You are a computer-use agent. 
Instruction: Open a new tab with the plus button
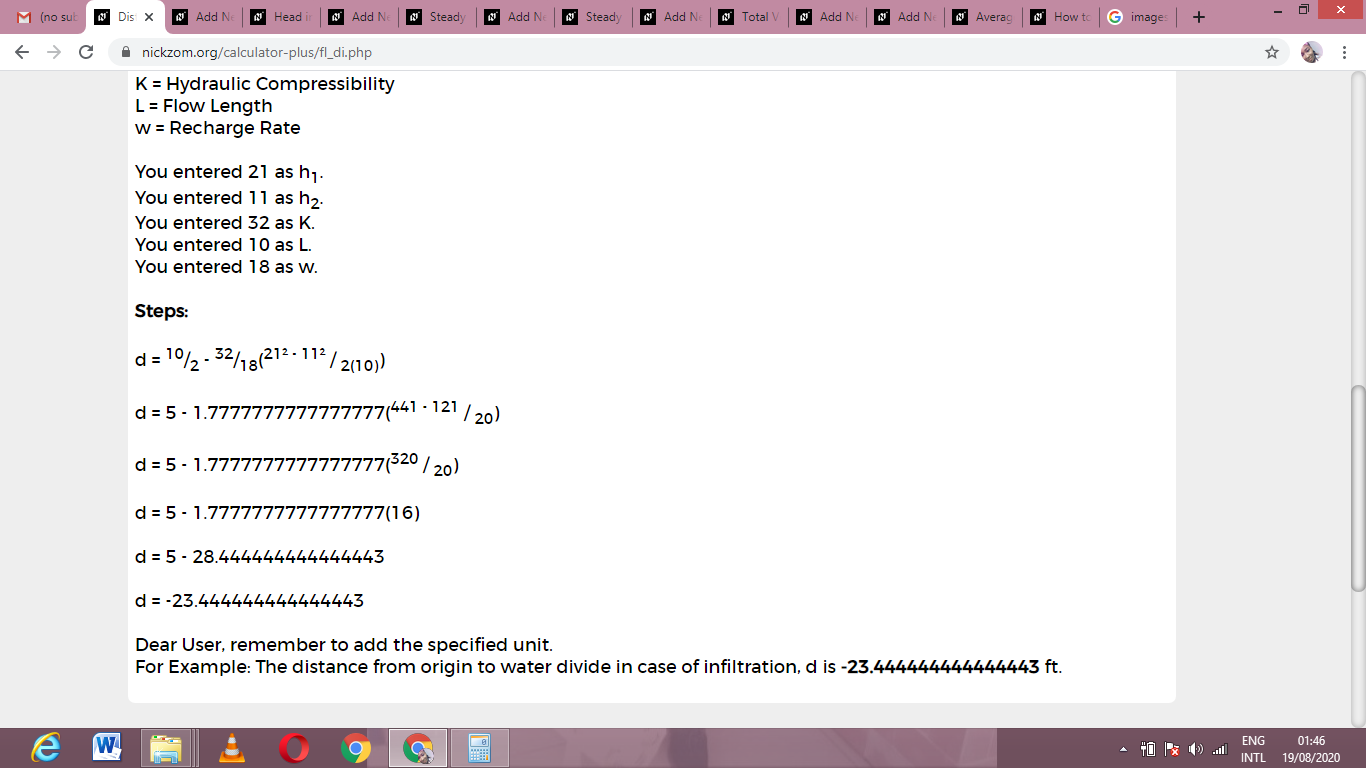click(1199, 17)
